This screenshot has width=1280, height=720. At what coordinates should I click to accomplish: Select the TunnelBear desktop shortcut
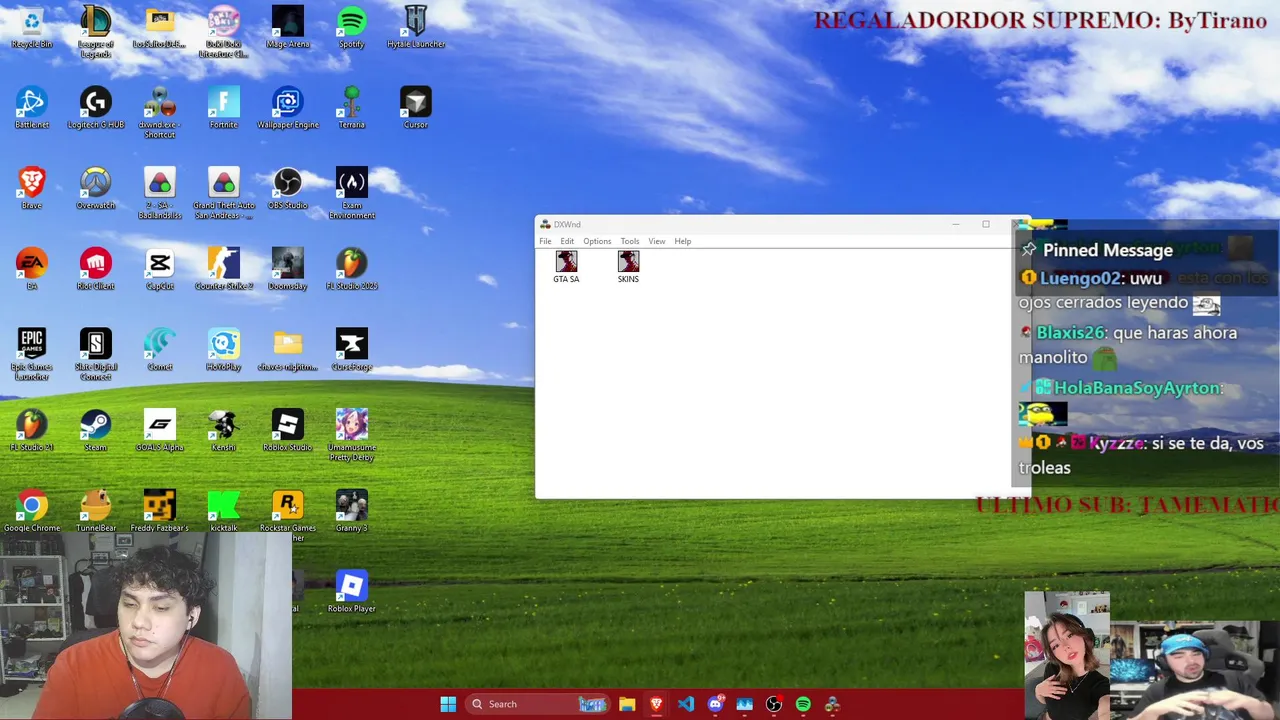(x=96, y=511)
